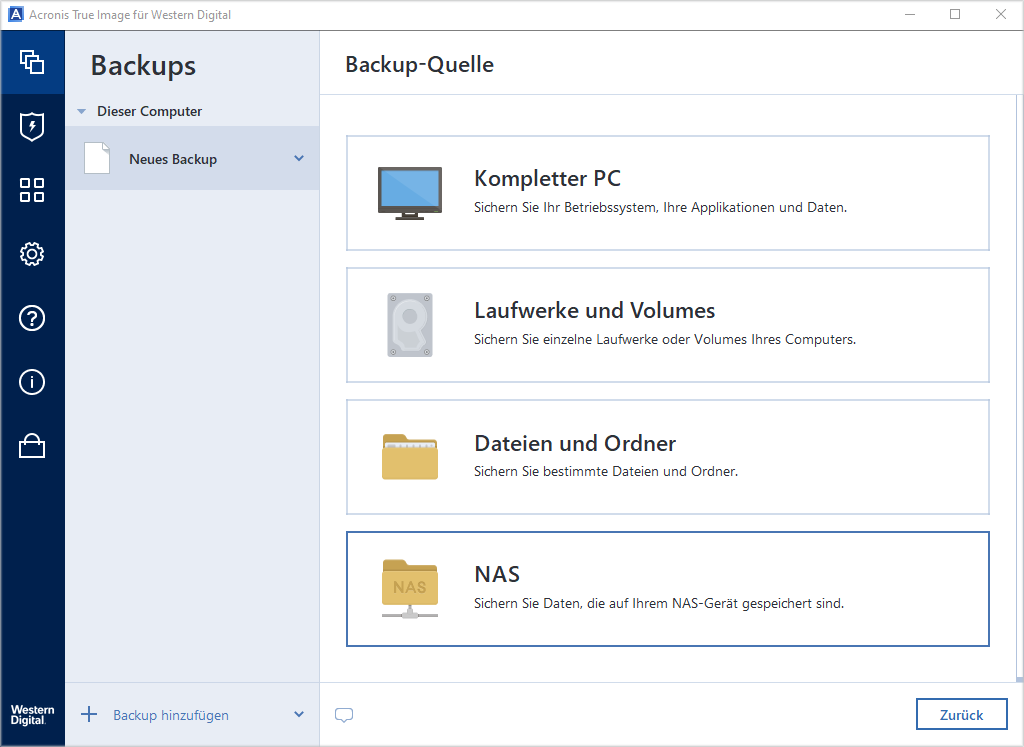1024x747 pixels.
Task: Select Neues Backup in the list
Action: [192, 158]
